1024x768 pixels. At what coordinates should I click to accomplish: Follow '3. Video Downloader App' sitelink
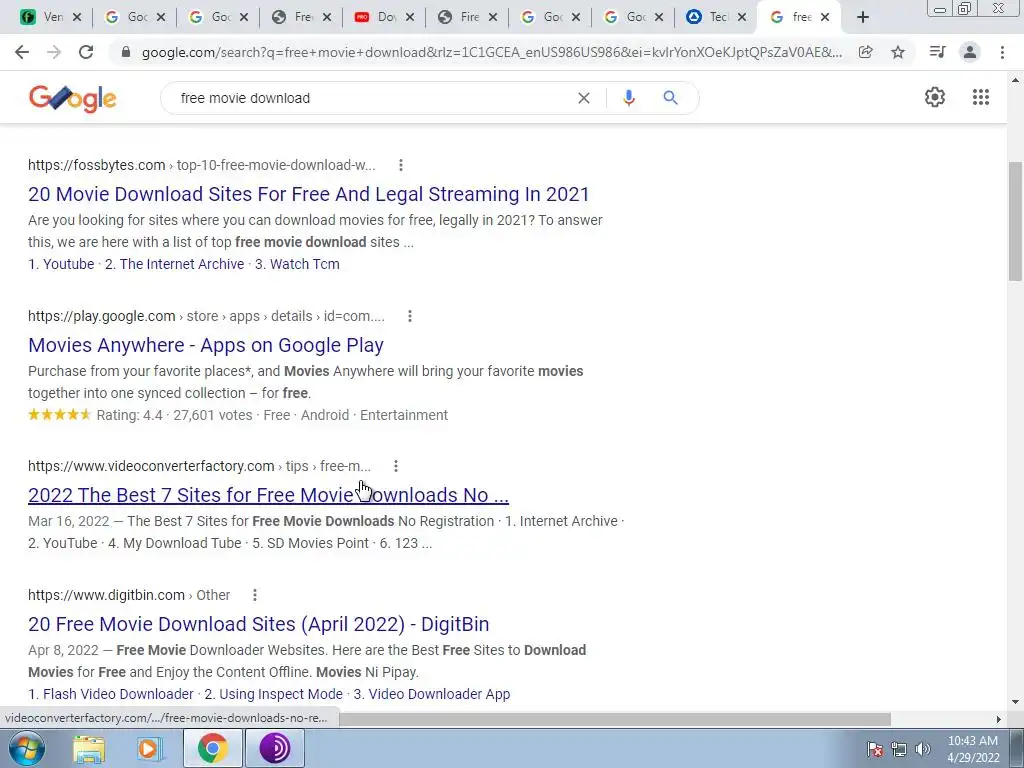click(432, 694)
